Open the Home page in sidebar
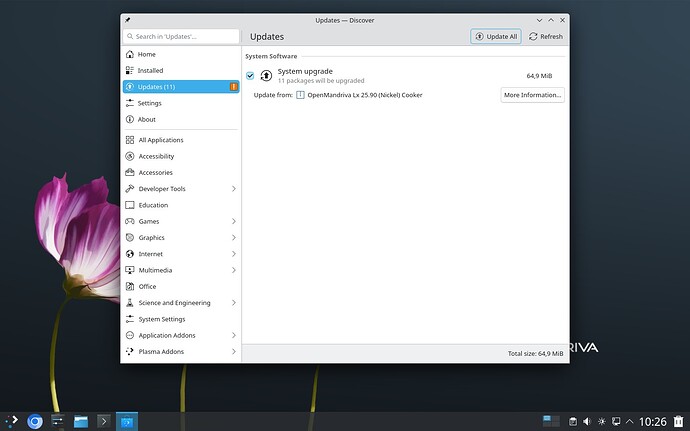690x431 pixels. coord(146,54)
